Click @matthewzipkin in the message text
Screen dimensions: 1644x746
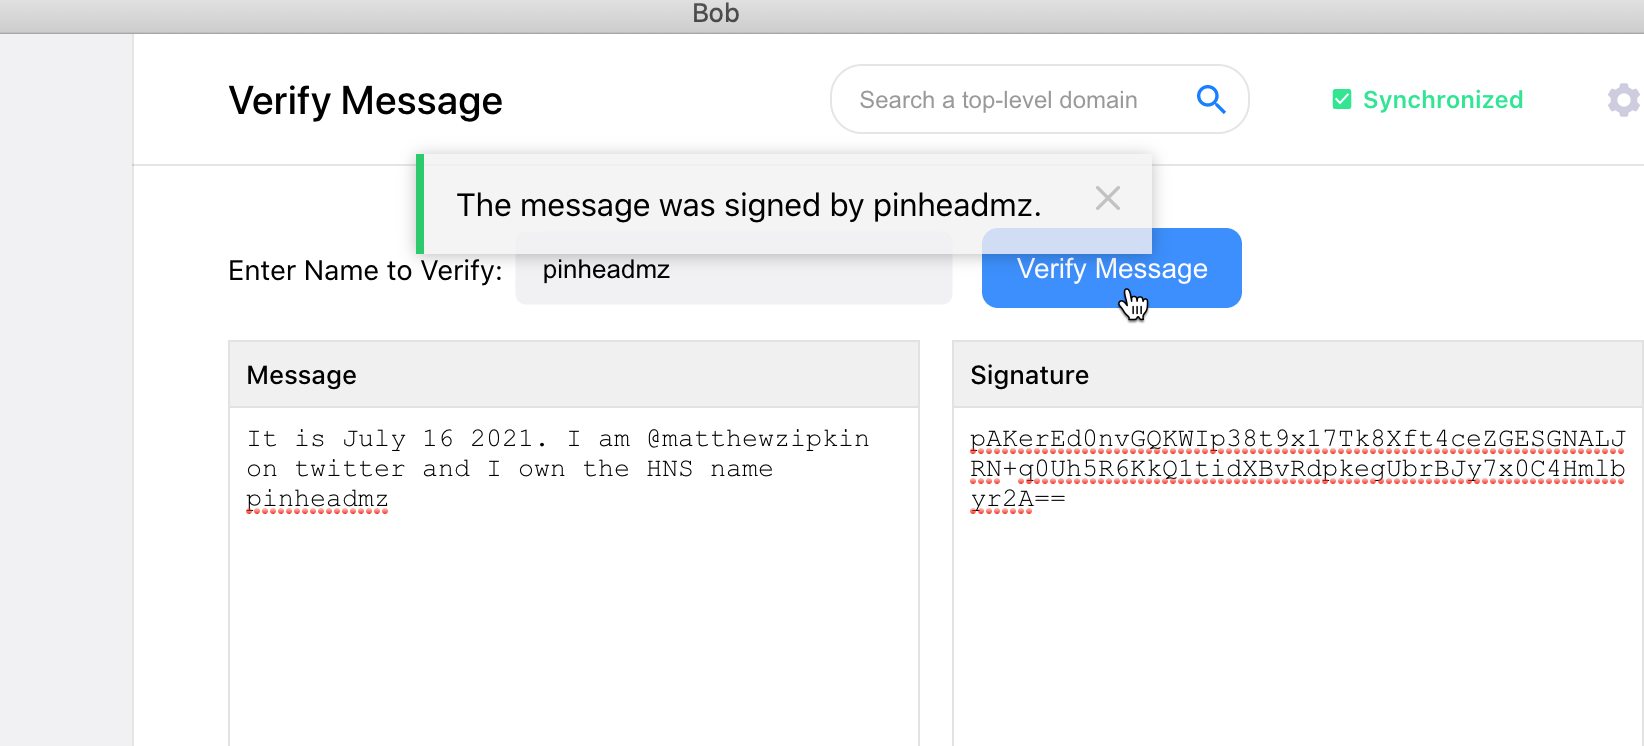[x=758, y=439]
